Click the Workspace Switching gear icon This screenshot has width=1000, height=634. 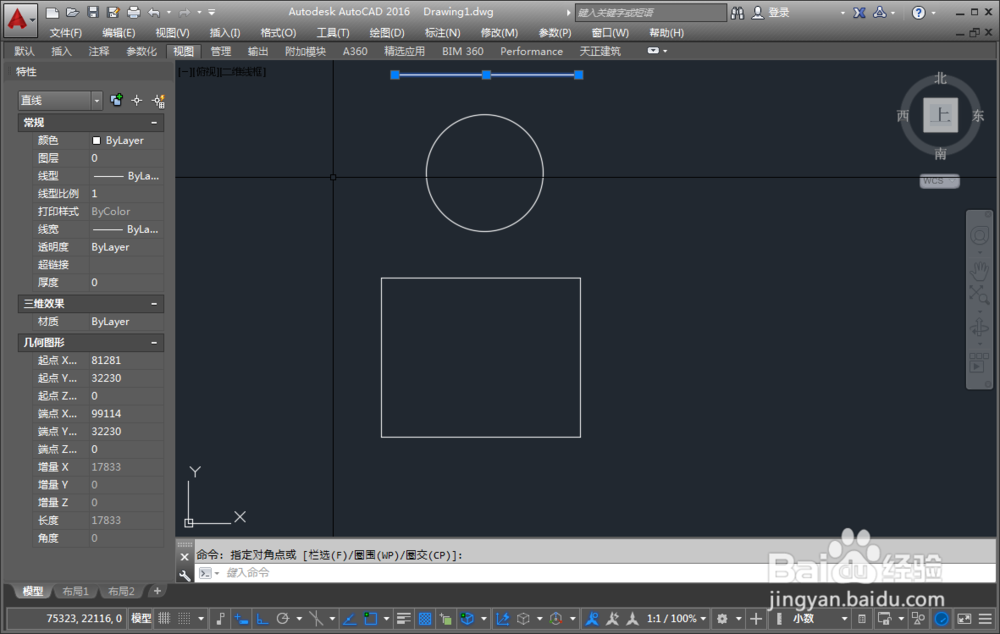(x=722, y=619)
